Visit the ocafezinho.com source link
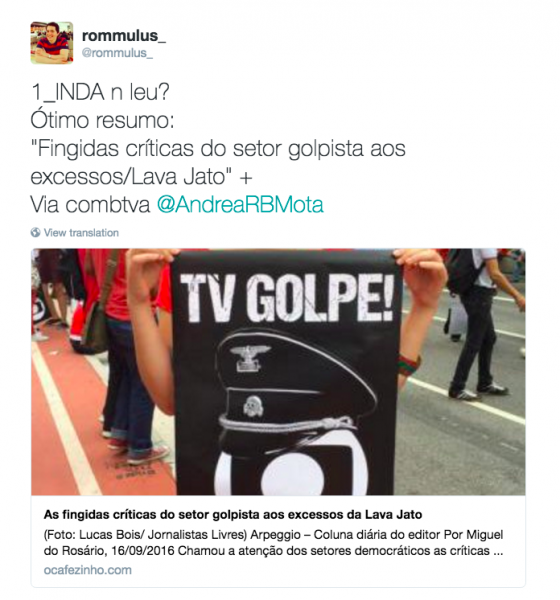 (88, 570)
